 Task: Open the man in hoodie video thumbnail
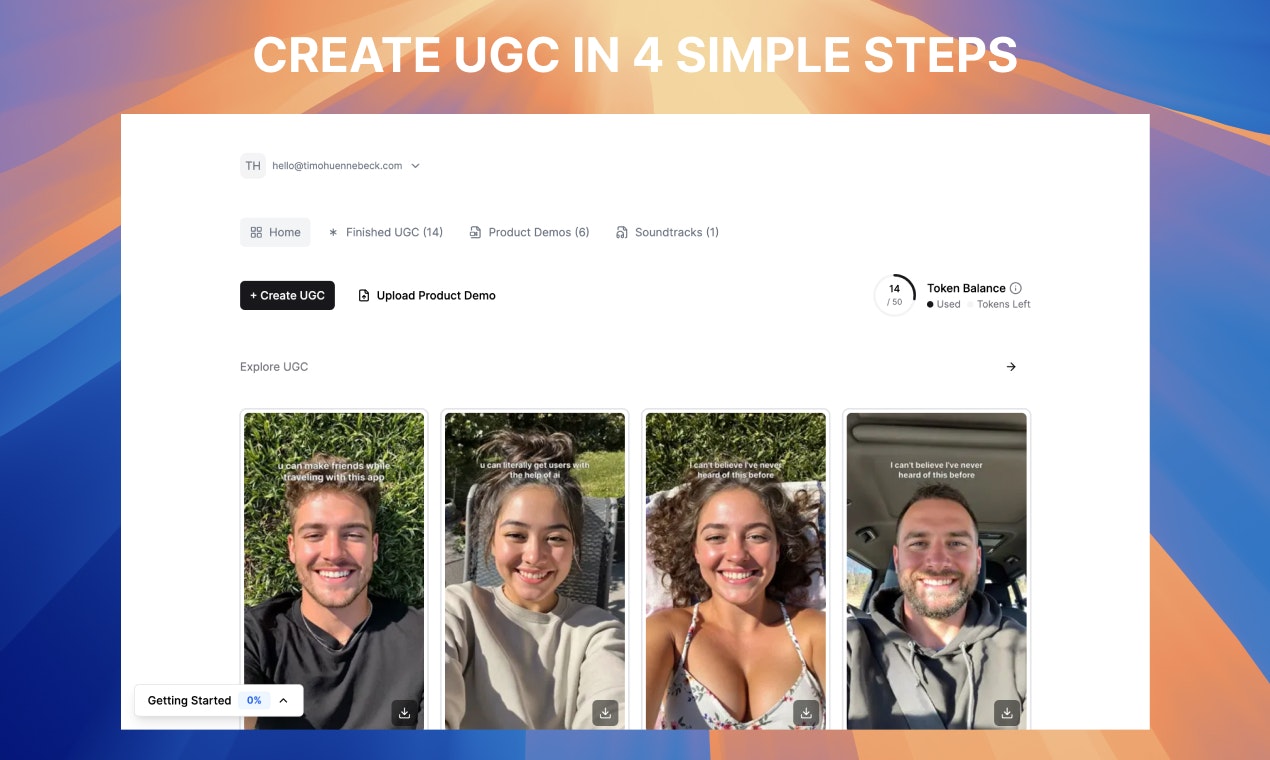(x=937, y=571)
